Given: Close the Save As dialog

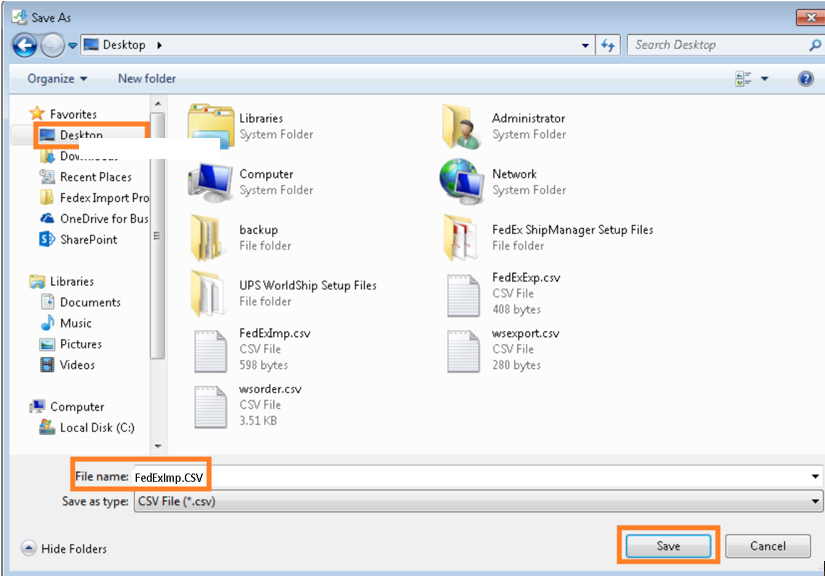Looking at the screenshot, I should click(x=810, y=17).
